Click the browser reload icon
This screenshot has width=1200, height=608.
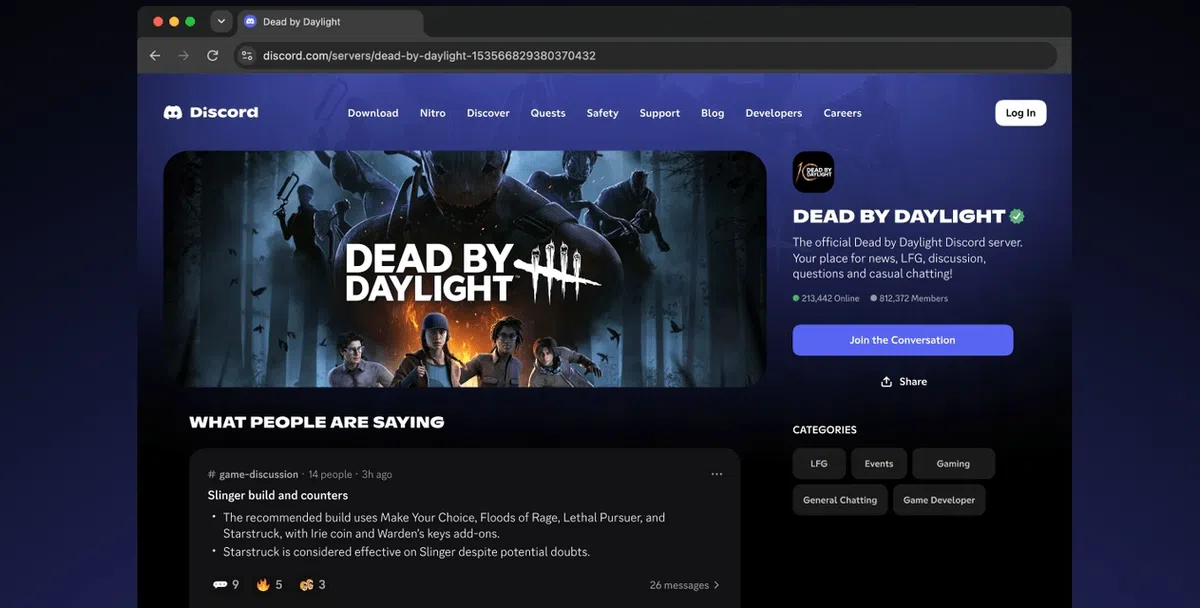coord(212,56)
